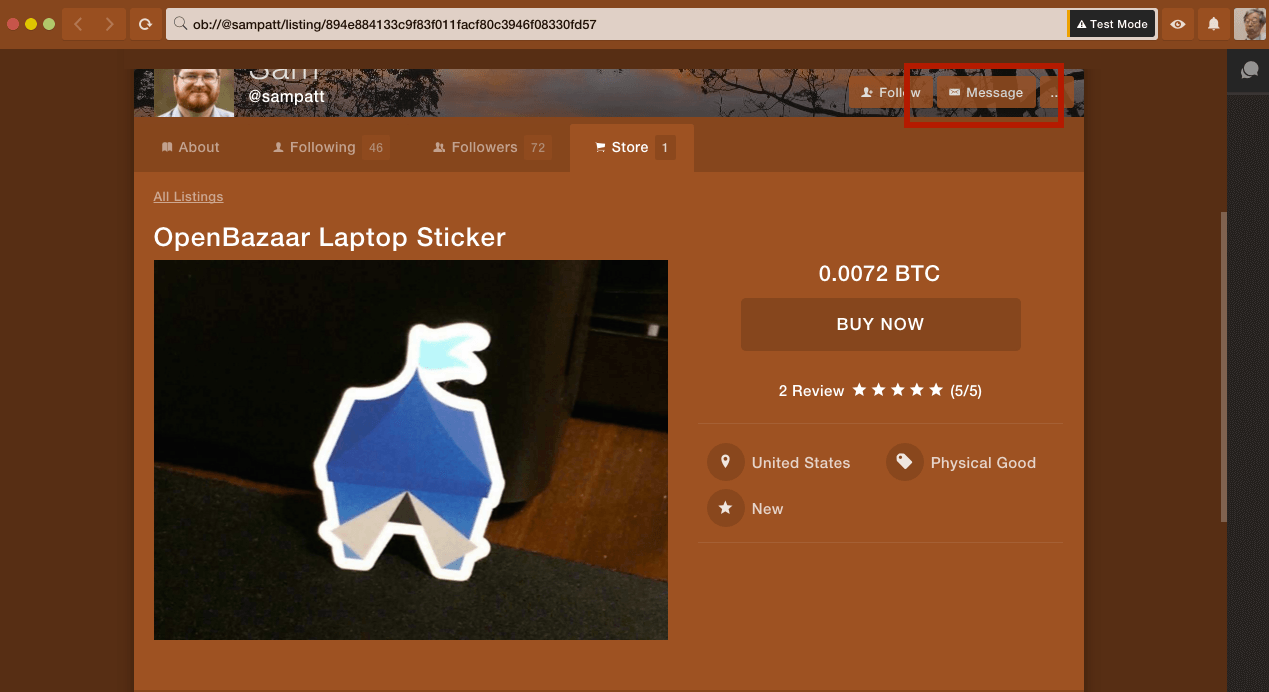This screenshot has width=1269, height=692.
Task: Send a Message to sampatt
Action: pyautogui.click(x=985, y=93)
